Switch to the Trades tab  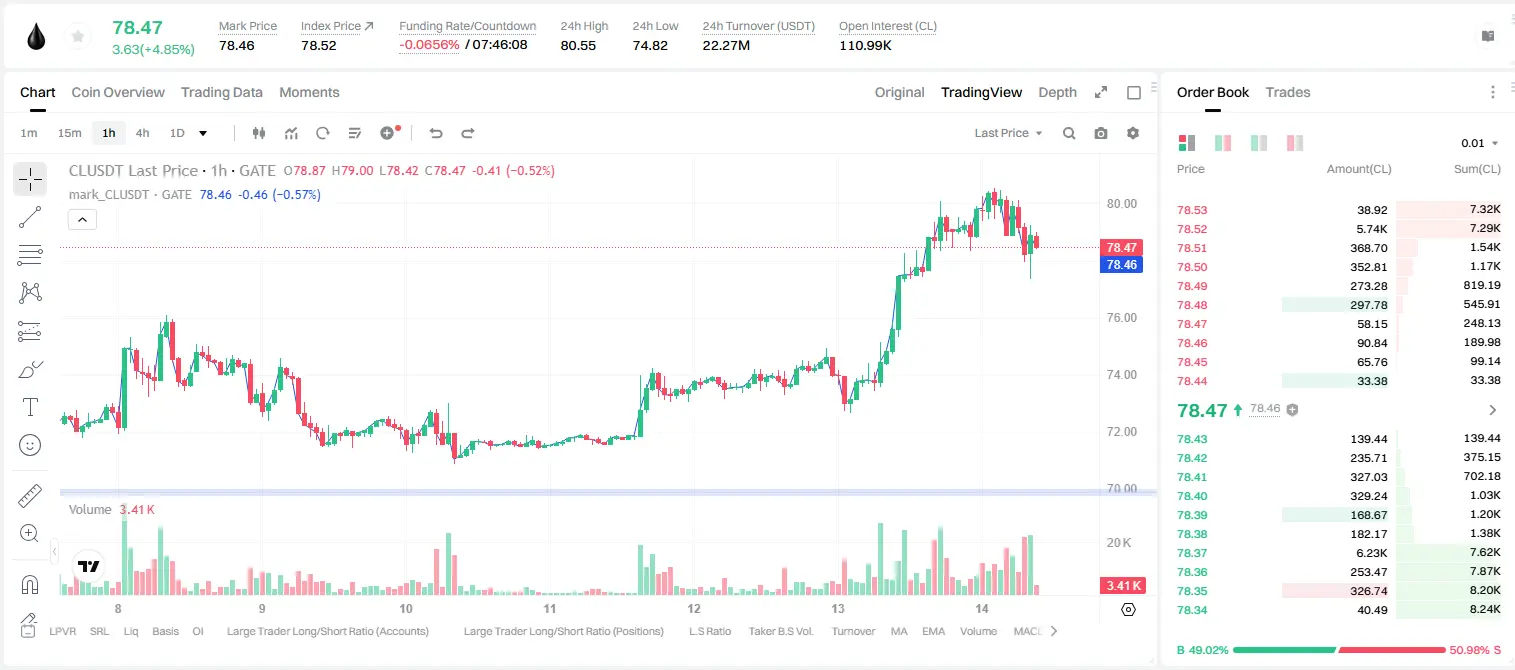tap(1287, 92)
